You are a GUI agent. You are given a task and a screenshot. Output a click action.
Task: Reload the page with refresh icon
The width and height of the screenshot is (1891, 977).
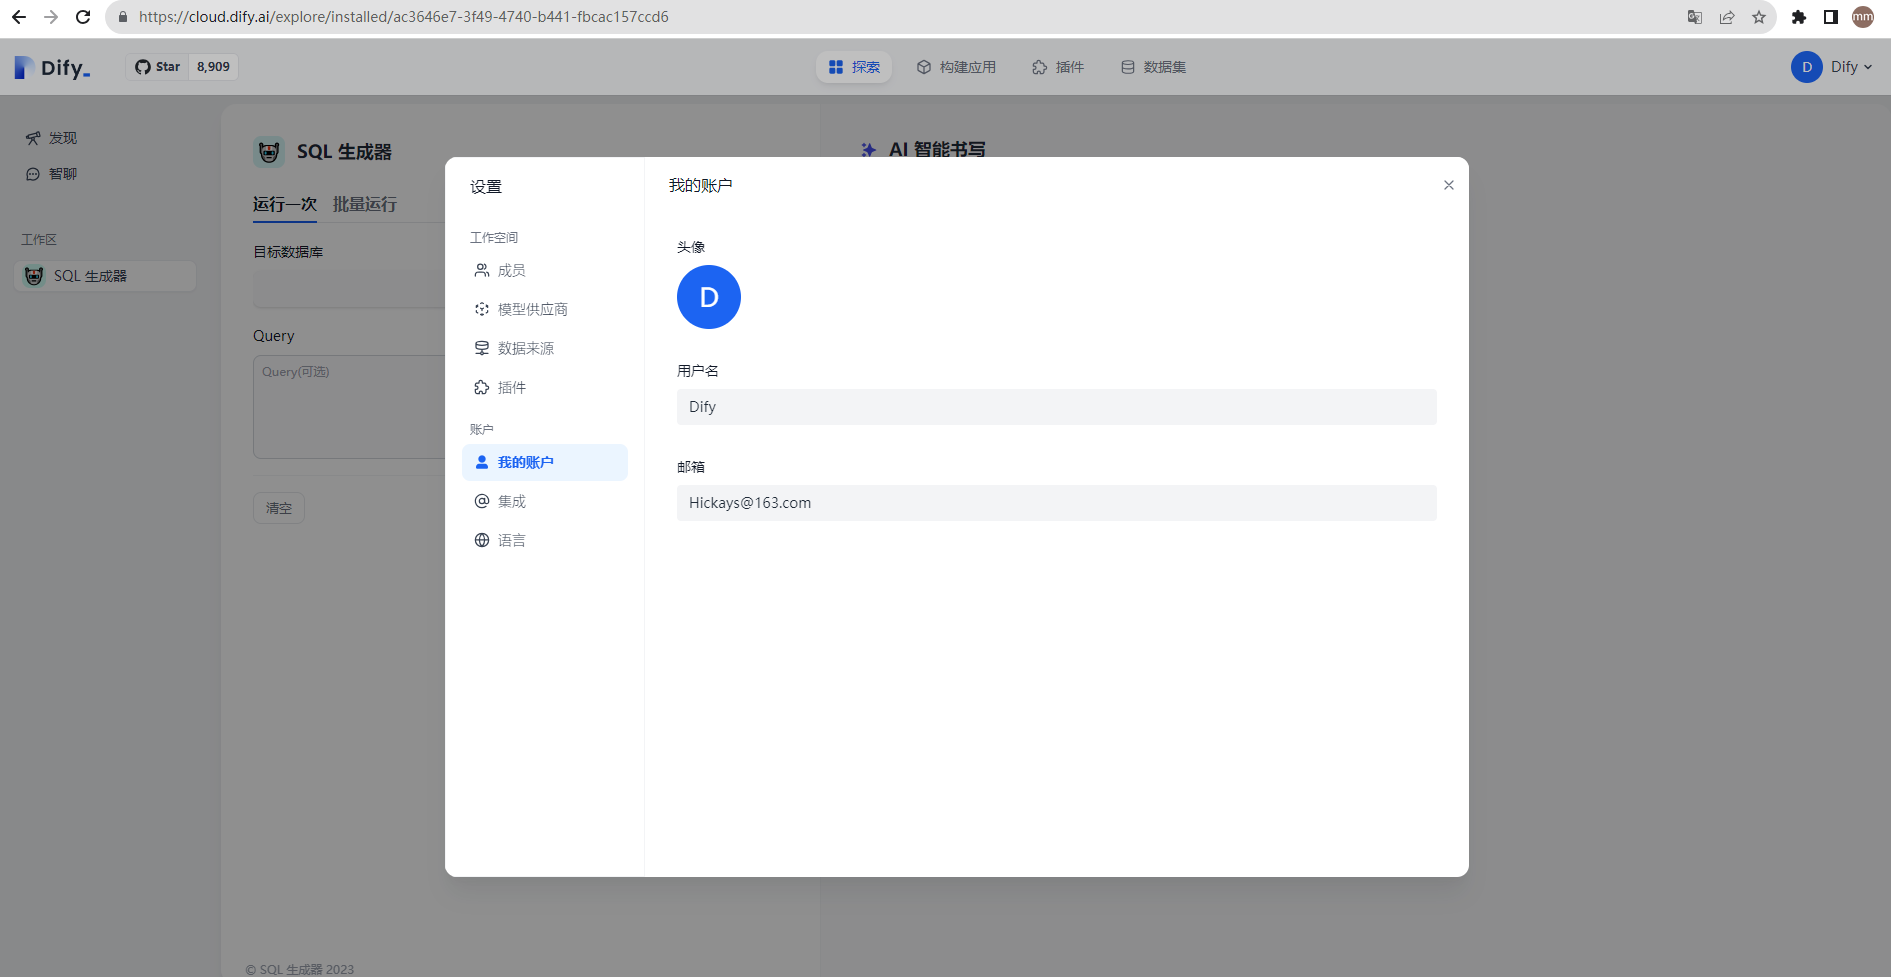coord(83,17)
